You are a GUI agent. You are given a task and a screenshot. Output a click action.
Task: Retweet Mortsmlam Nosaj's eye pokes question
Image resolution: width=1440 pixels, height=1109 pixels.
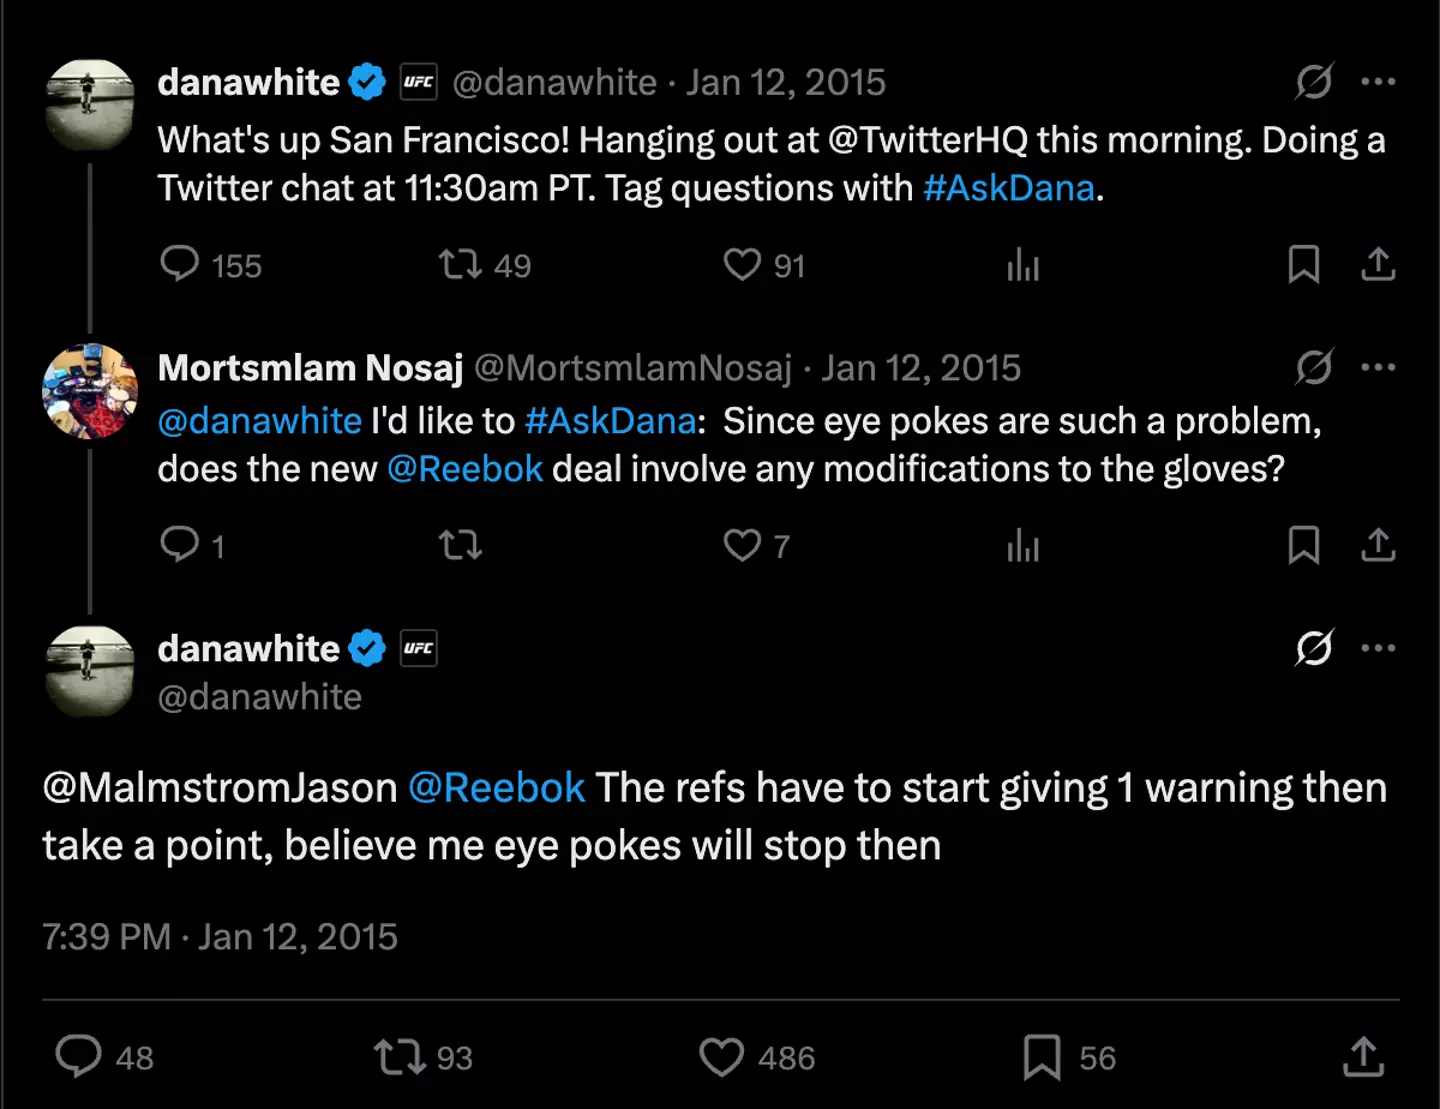coord(460,545)
